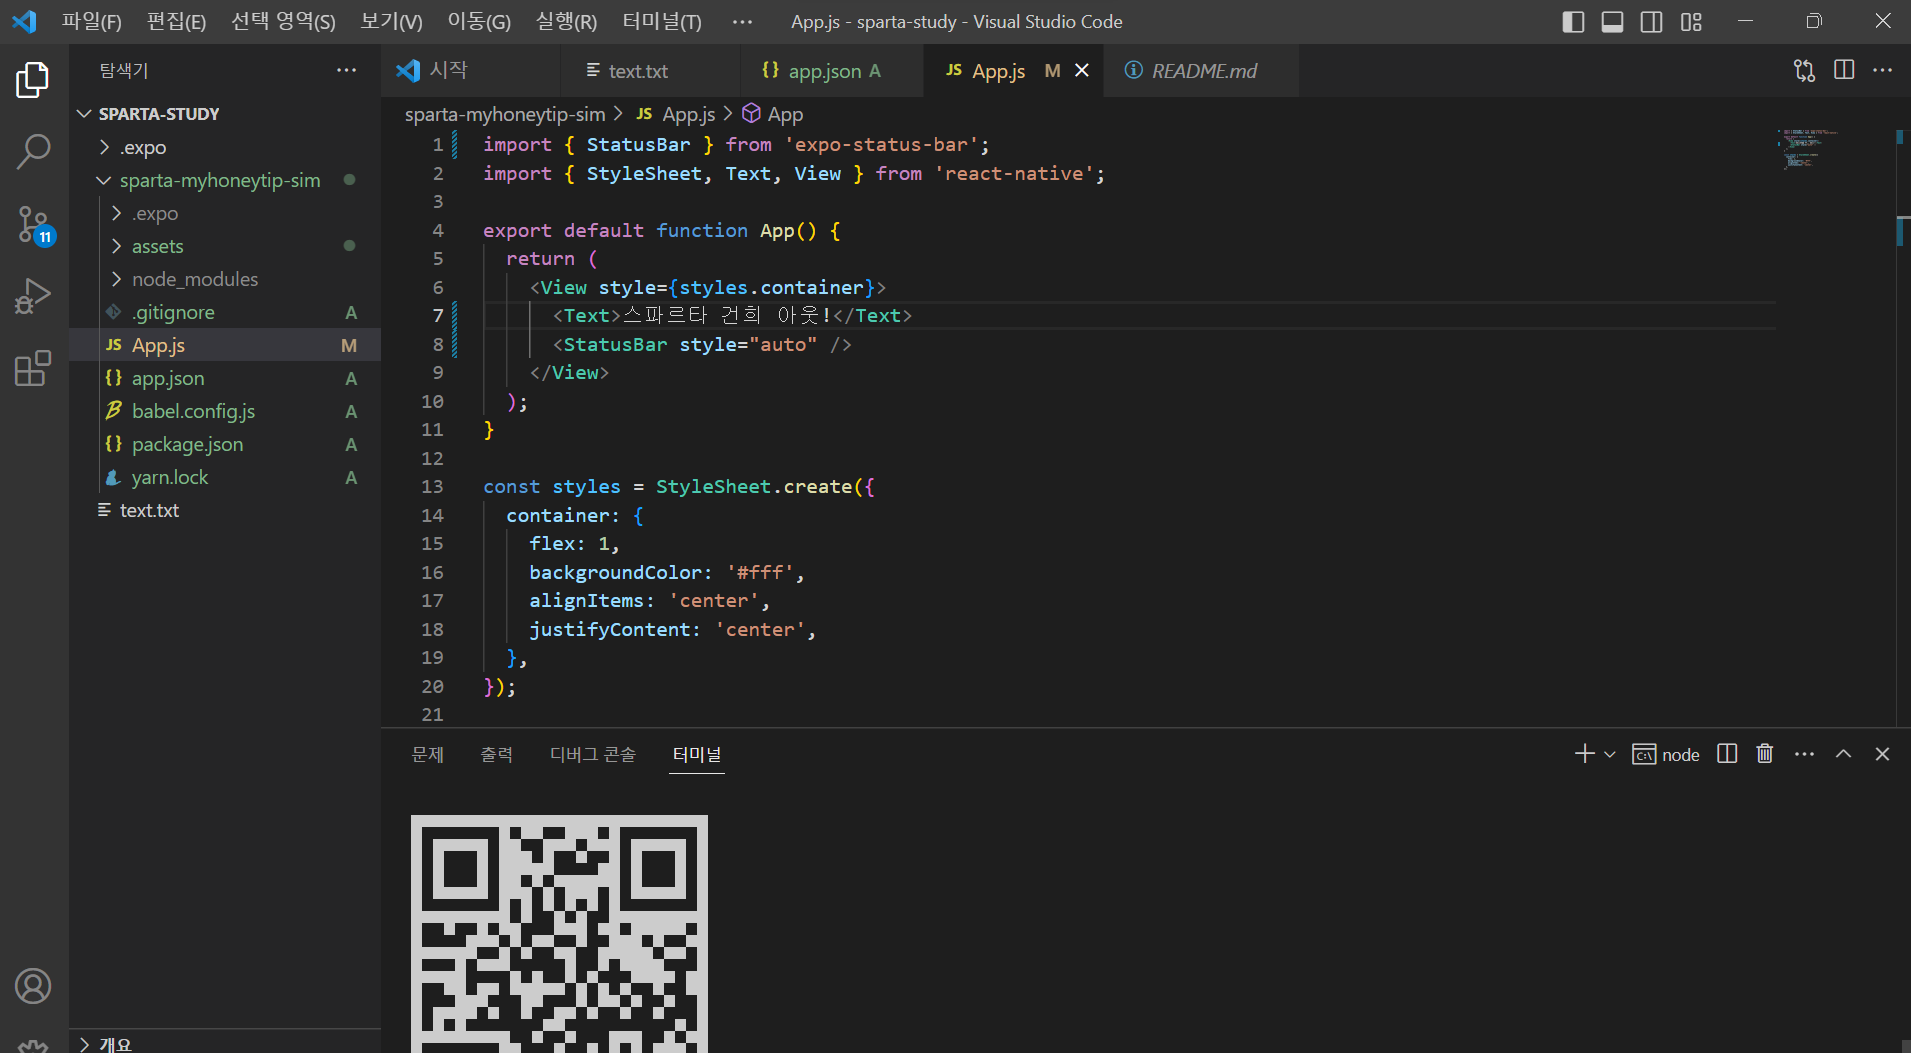The width and height of the screenshot is (1911, 1053).
Task: Switch to the app.json editor tab
Action: click(832, 70)
